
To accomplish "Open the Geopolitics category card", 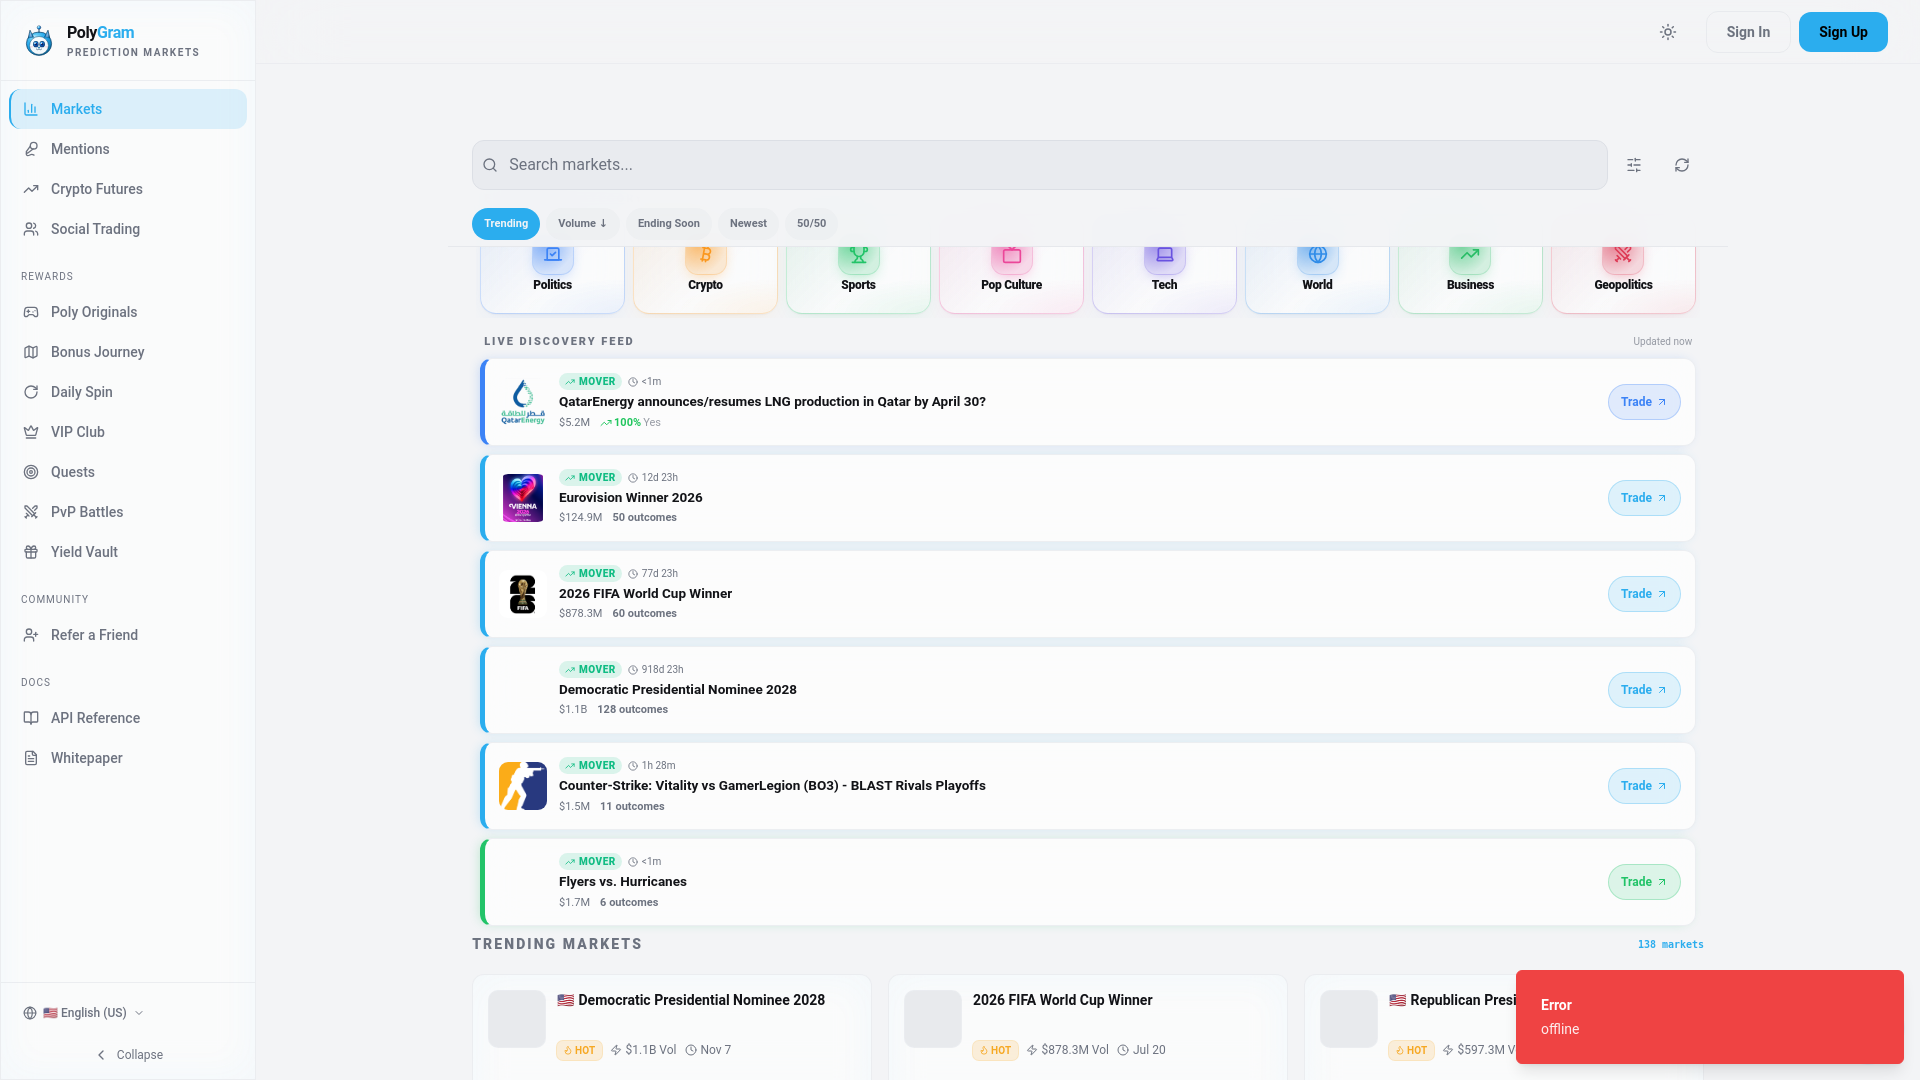I will [x=1623, y=279].
